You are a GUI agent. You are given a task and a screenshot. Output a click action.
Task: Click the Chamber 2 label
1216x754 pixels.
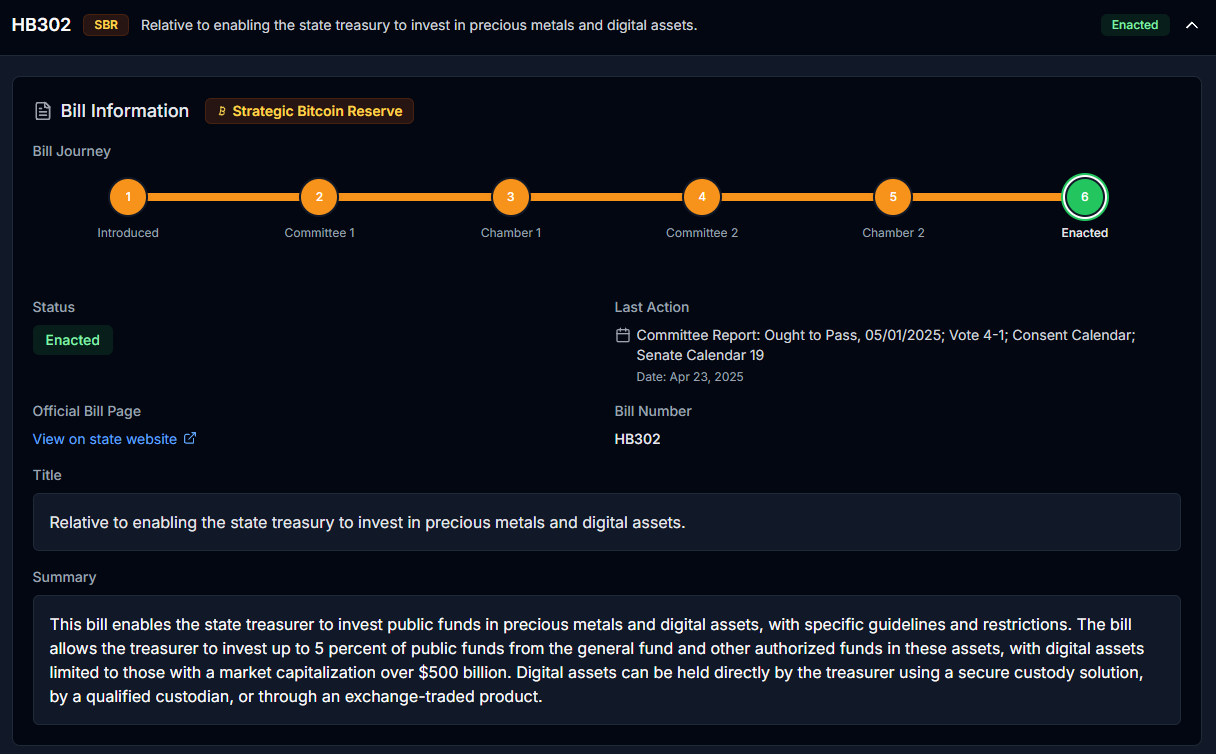893,233
